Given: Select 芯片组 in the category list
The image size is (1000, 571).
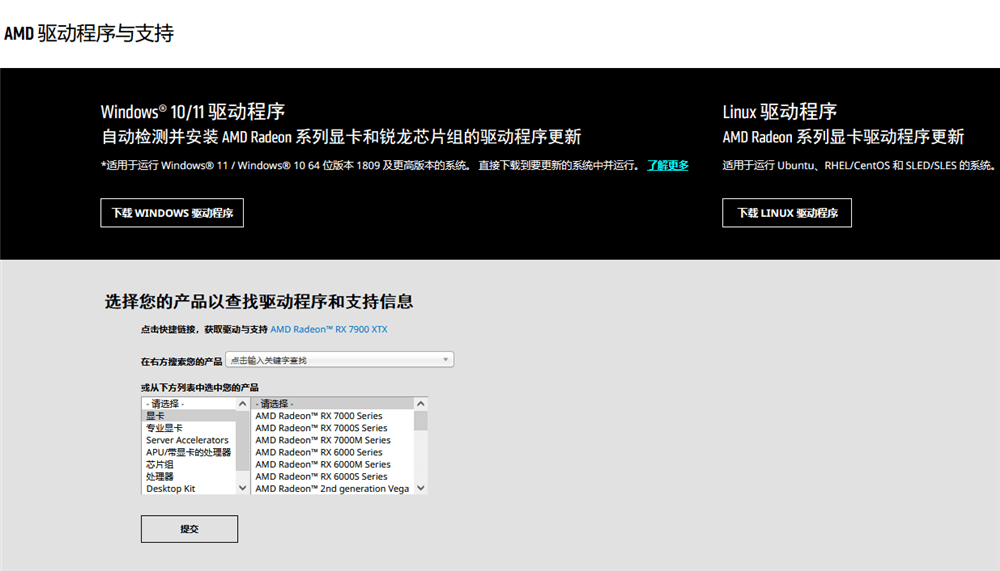Looking at the screenshot, I should click(160, 464).
